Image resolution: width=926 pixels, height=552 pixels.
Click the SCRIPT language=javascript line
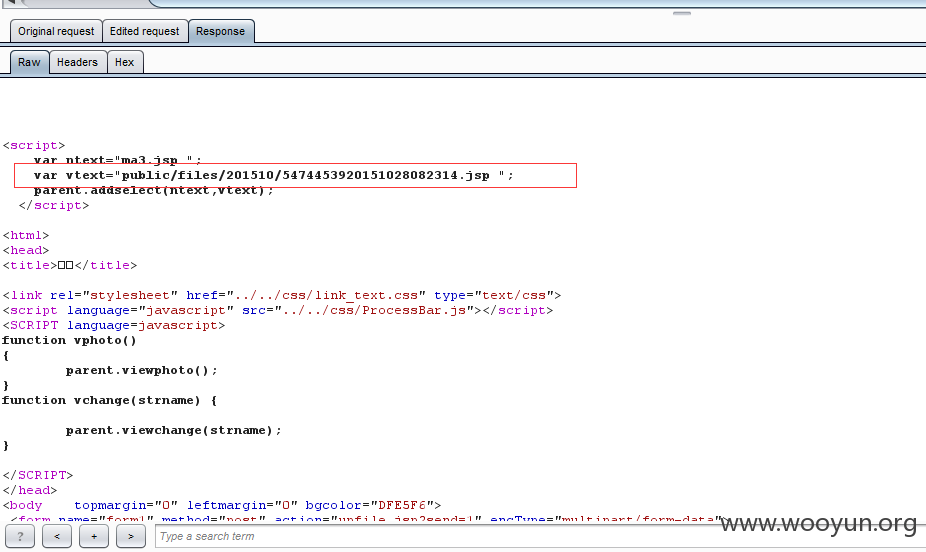[113, 325]
